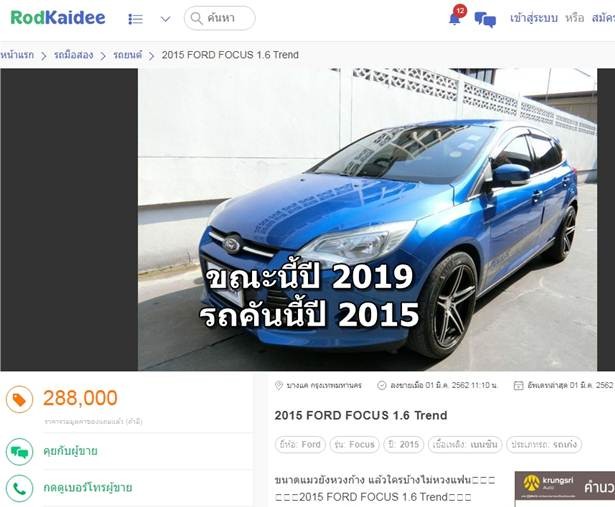Open the notifications bell icon
Viewport: 615px width, 507px height.
tap(455, 18)
